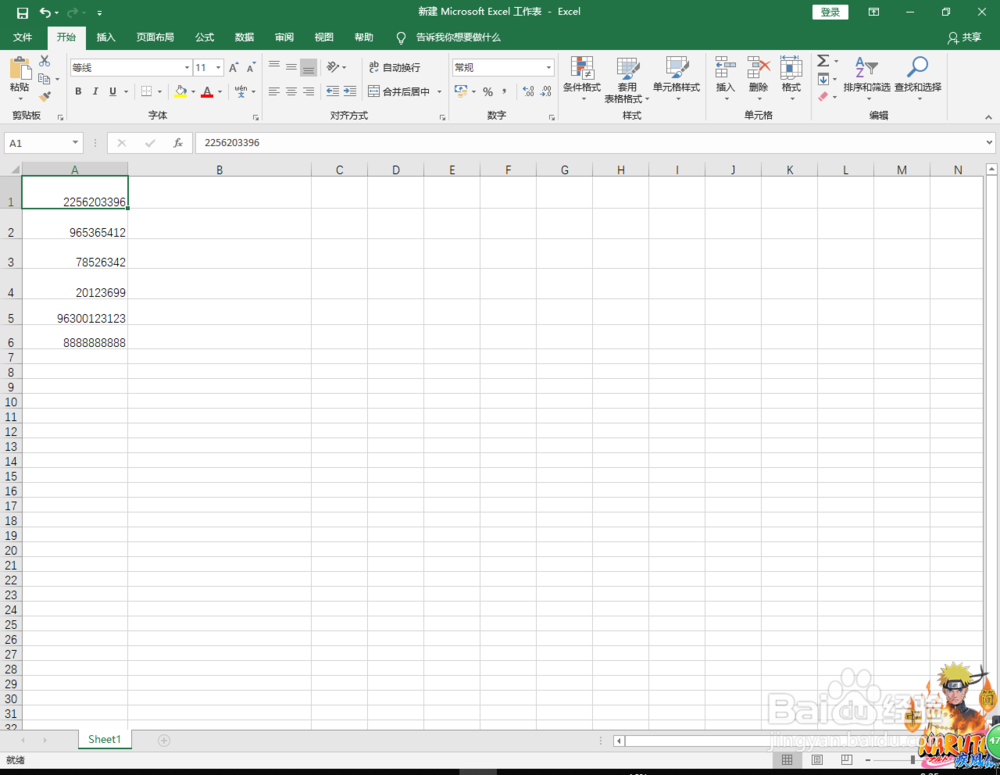Image resolution: width=1000 pixels, height=775 pixels.
Task: Open the Name Box dropdown arrow
Action: (x=75, y=143)
